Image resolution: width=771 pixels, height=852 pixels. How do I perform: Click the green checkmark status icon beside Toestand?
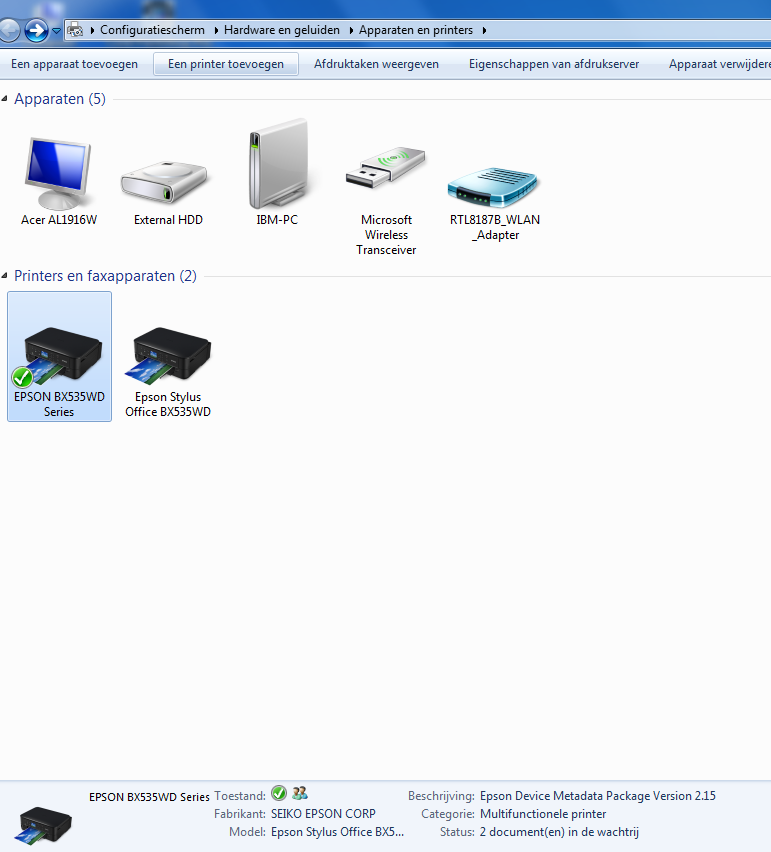279,793
